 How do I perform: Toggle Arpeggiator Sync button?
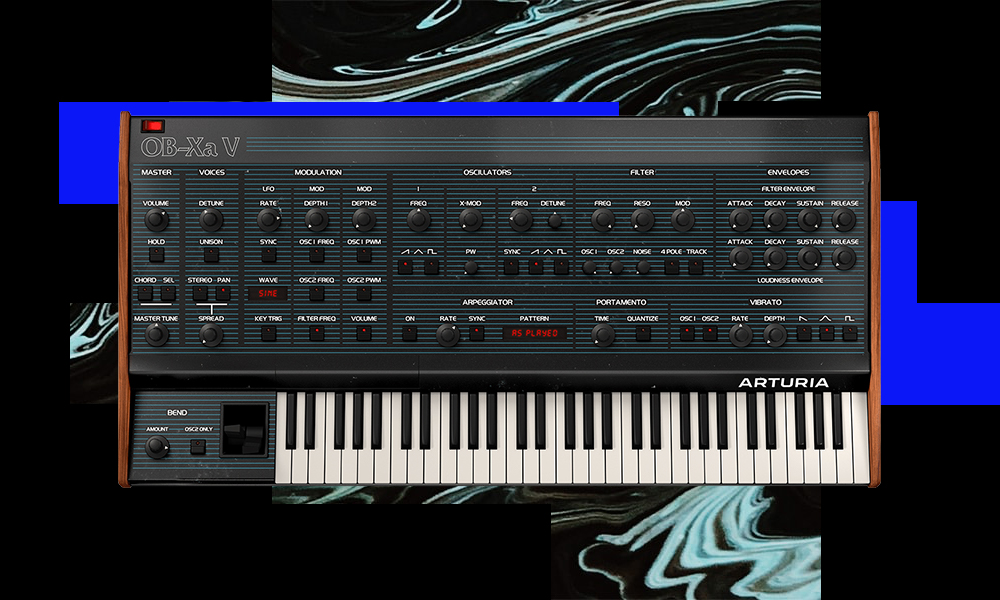pos(476,333)
